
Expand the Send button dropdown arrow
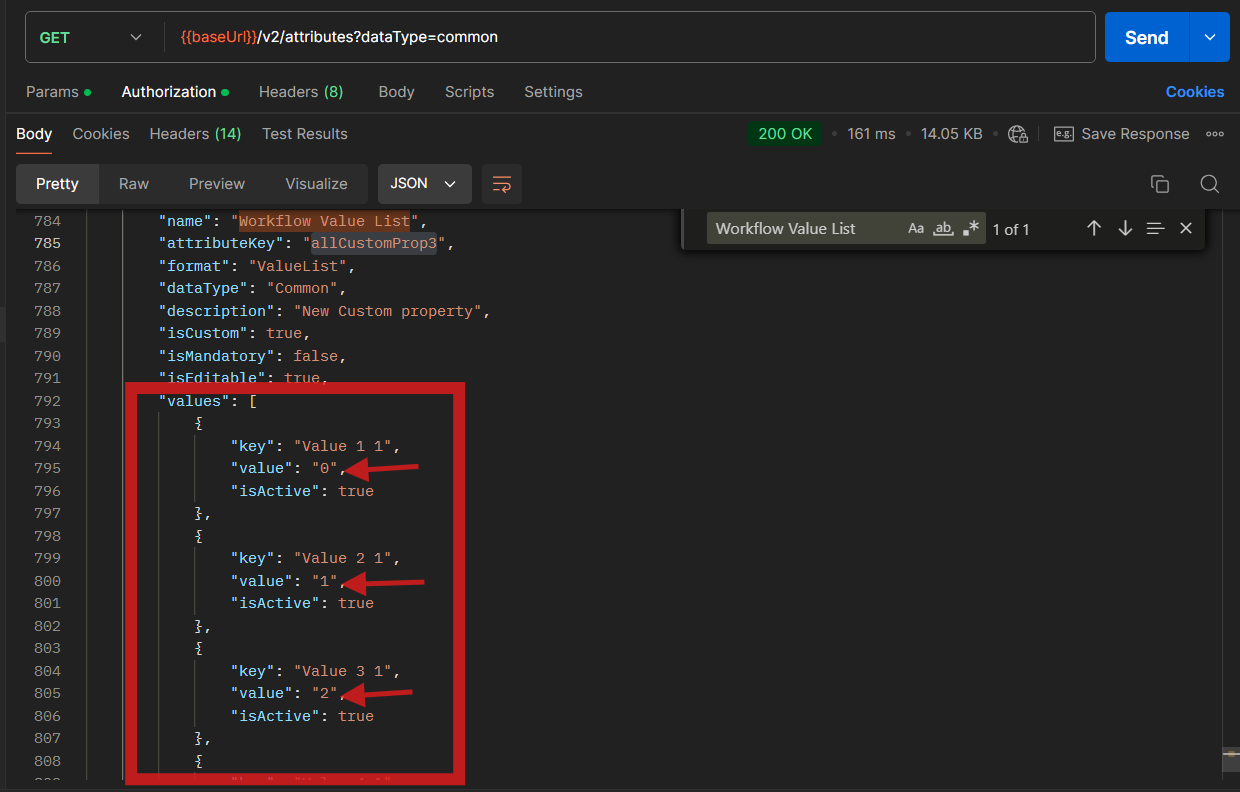click(1210, 38)
